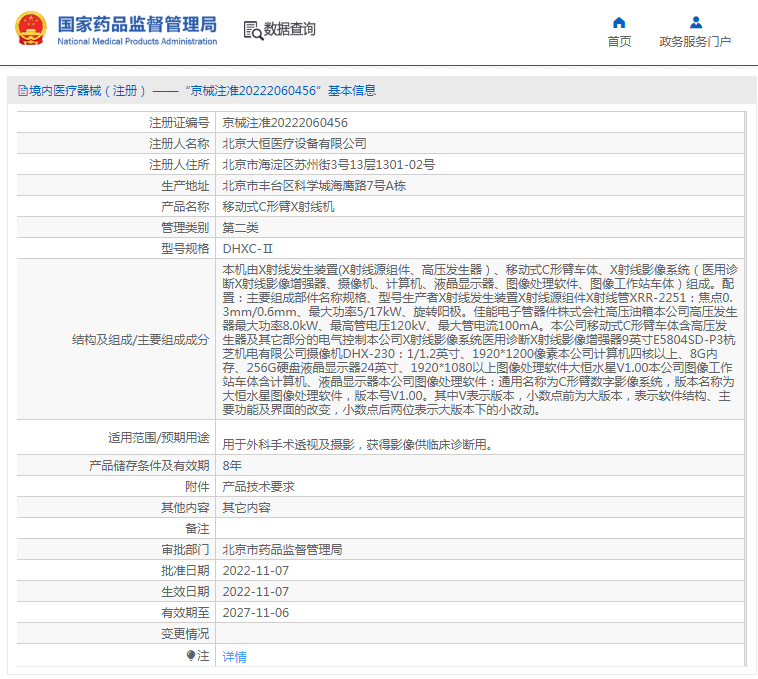Click the 注册人名称 row label
Screen dimensions: 758x679
coord(179,144)
